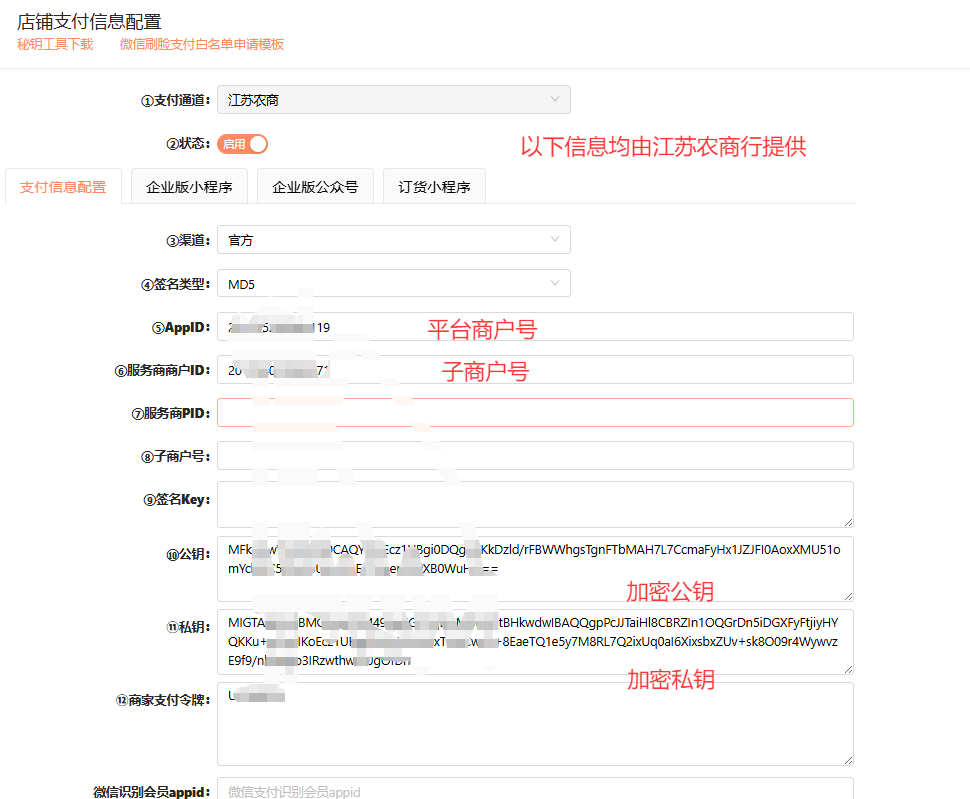Open the 微信刷脸支付白名单申请模板 link
Viewport: 970px width, 799px height.
(x=202, y=45)
